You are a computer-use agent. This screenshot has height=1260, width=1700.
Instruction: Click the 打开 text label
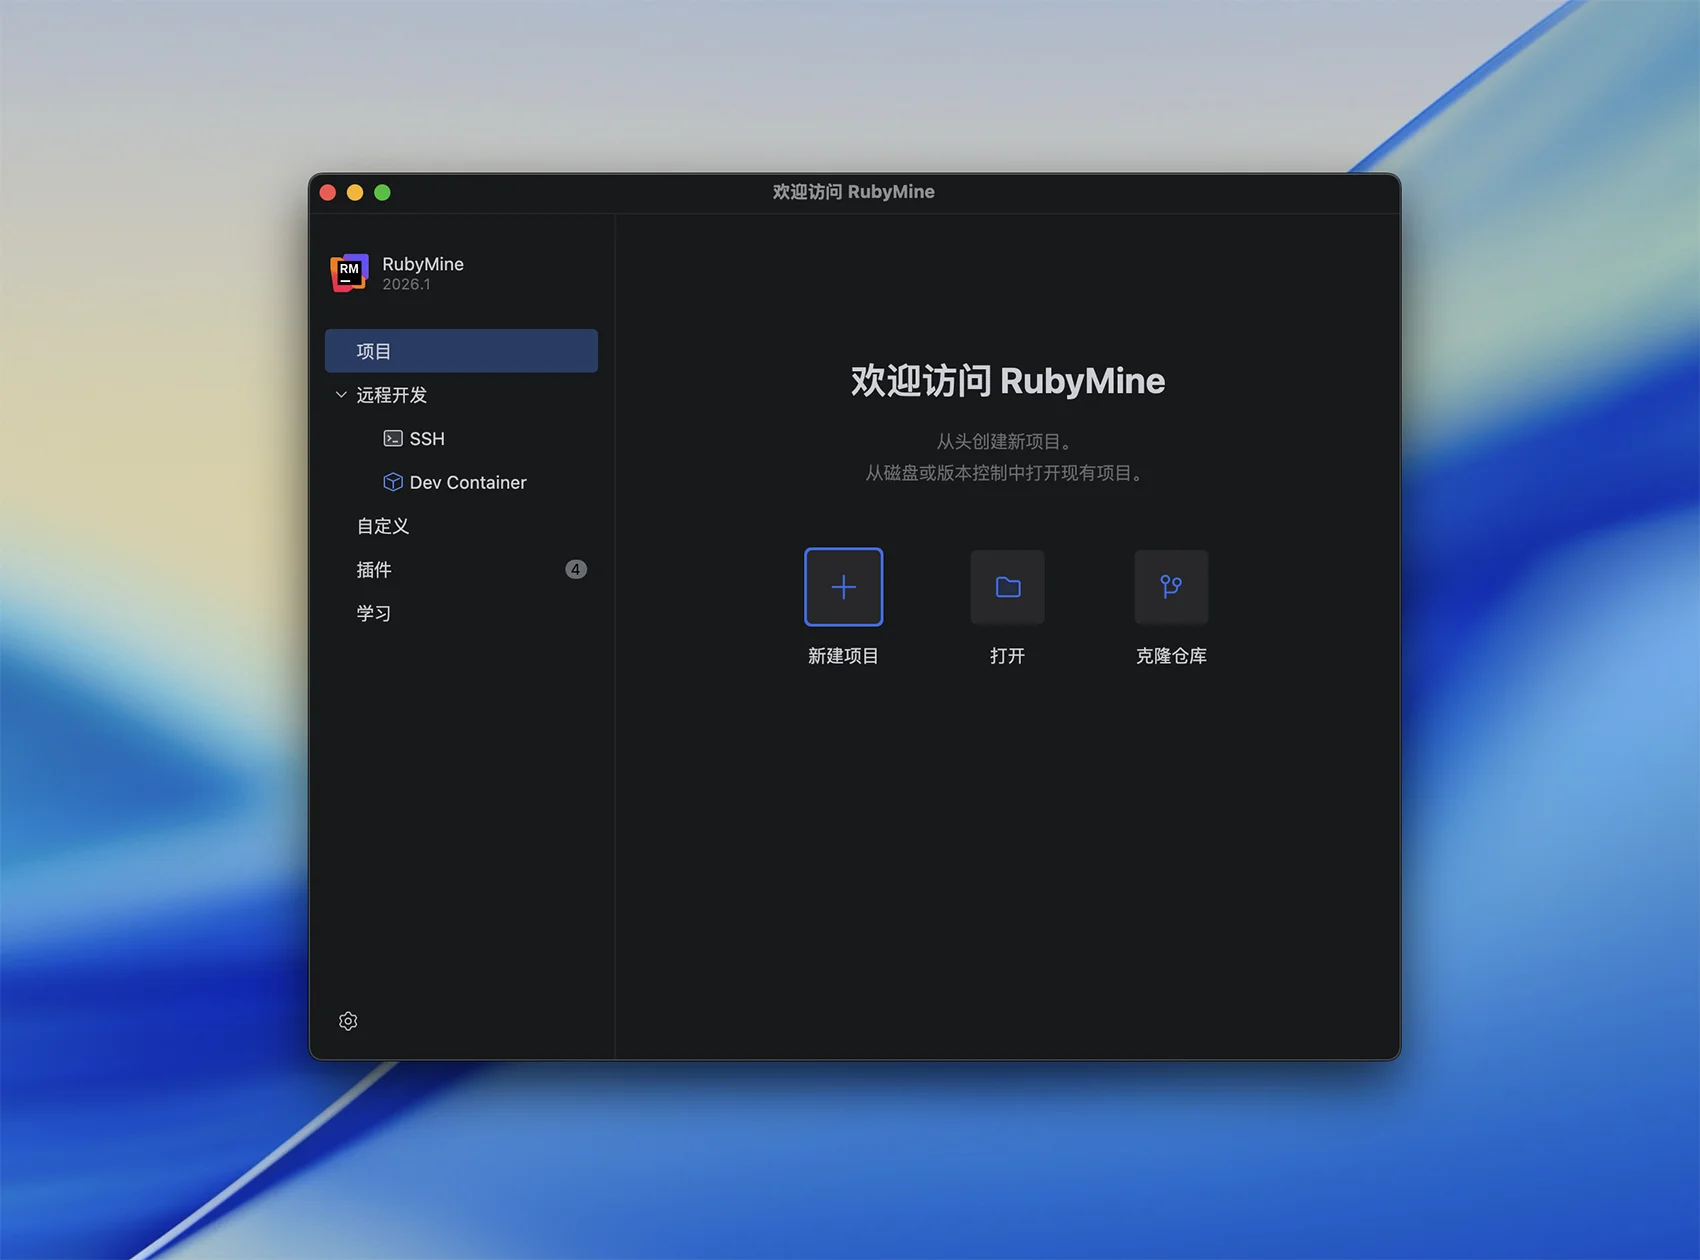coord(1007,656)
